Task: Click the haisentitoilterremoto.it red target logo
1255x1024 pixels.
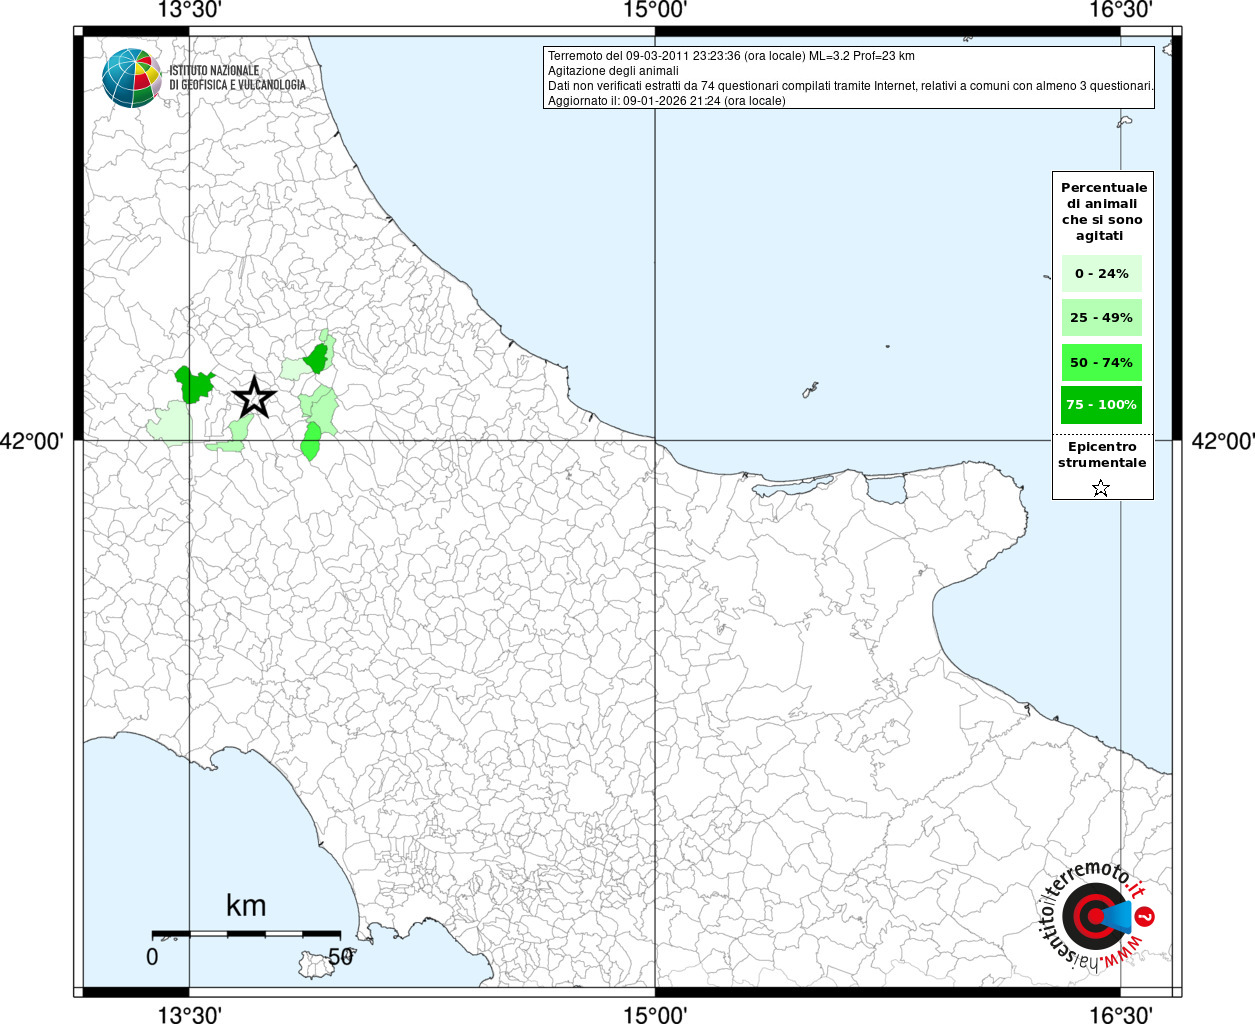Action: point(1092,916)
